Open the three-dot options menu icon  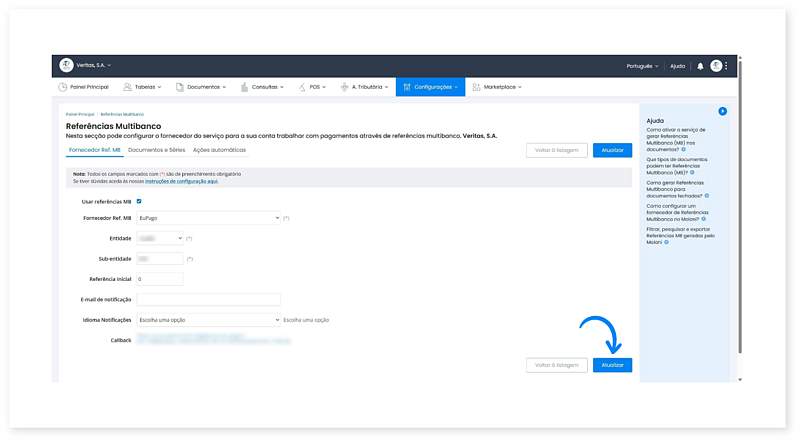[x=727, y=66]
